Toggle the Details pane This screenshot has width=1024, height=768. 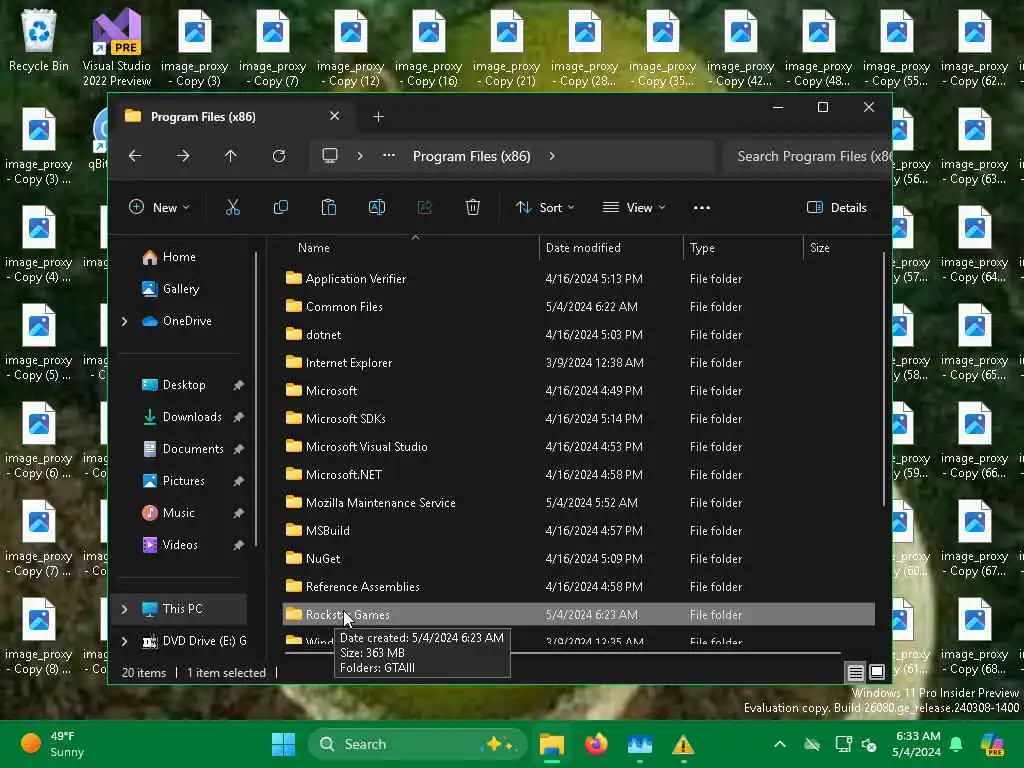pyautogui.click(x=837, y=208)
